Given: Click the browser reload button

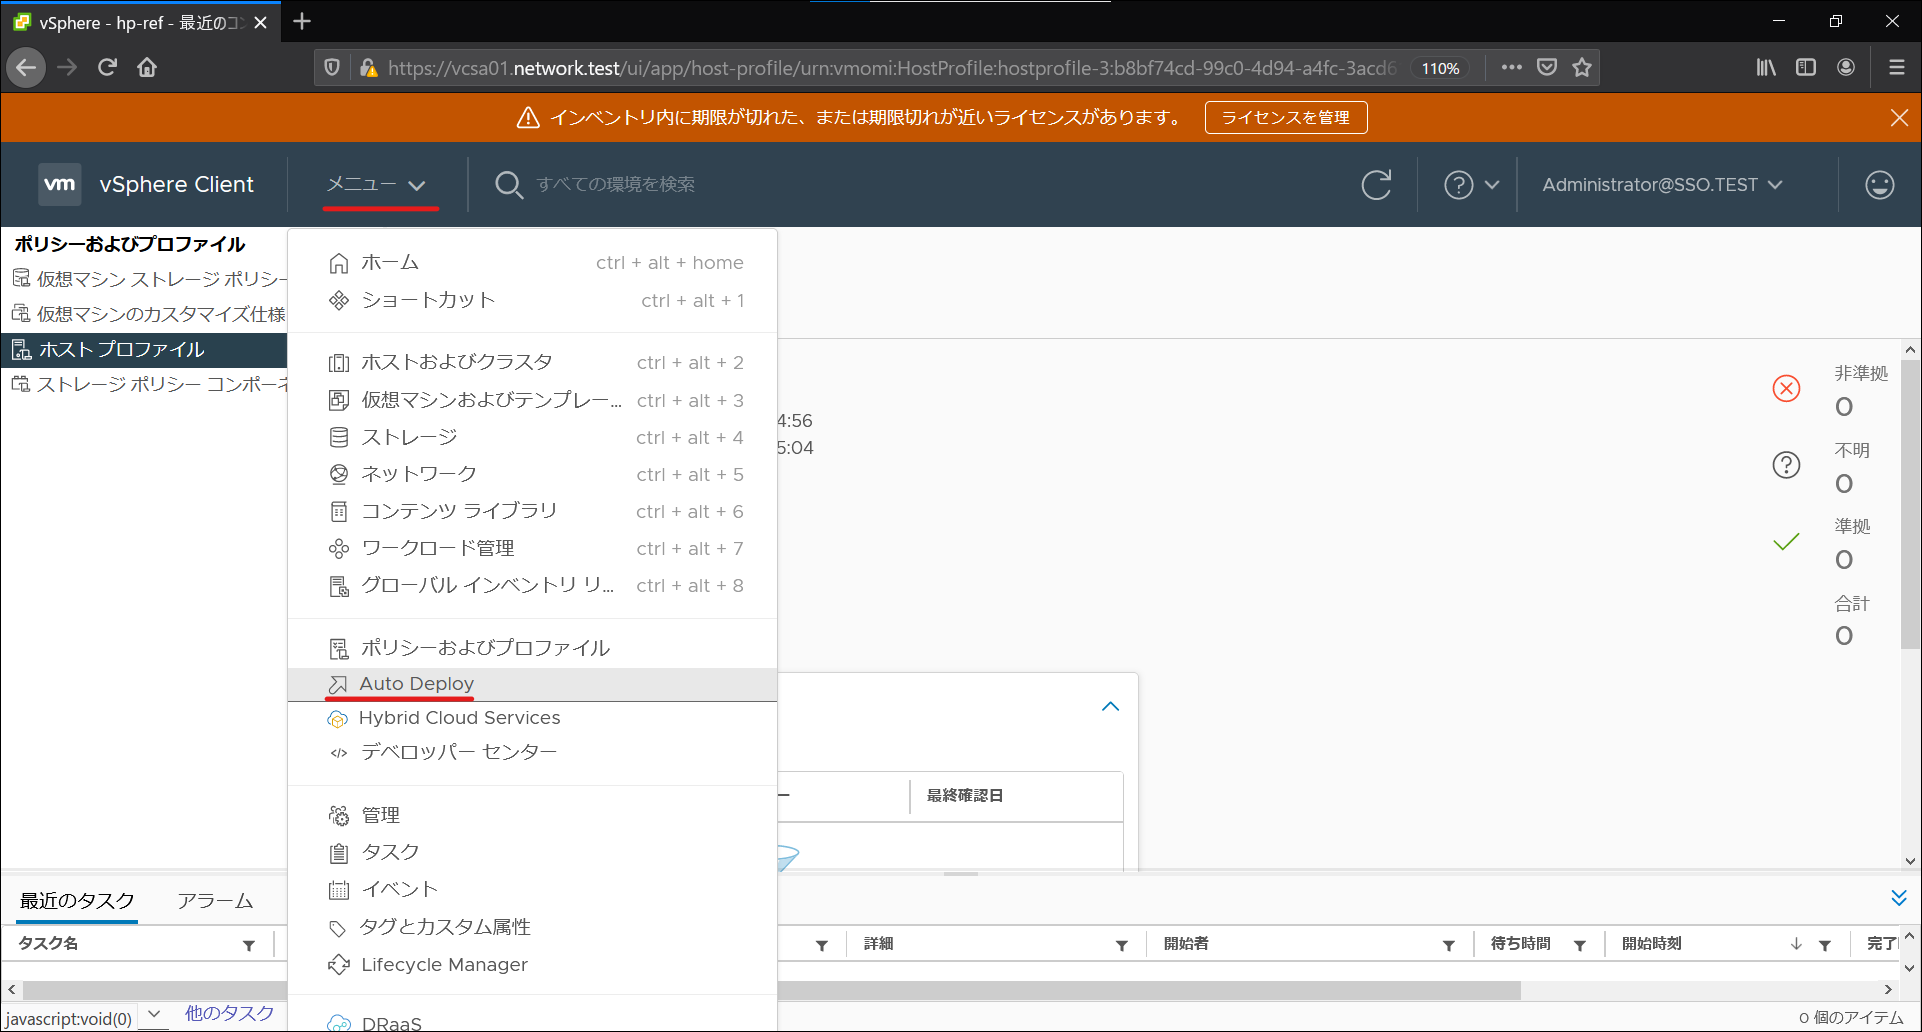Looking at the screenshot, I should point(107,67).
